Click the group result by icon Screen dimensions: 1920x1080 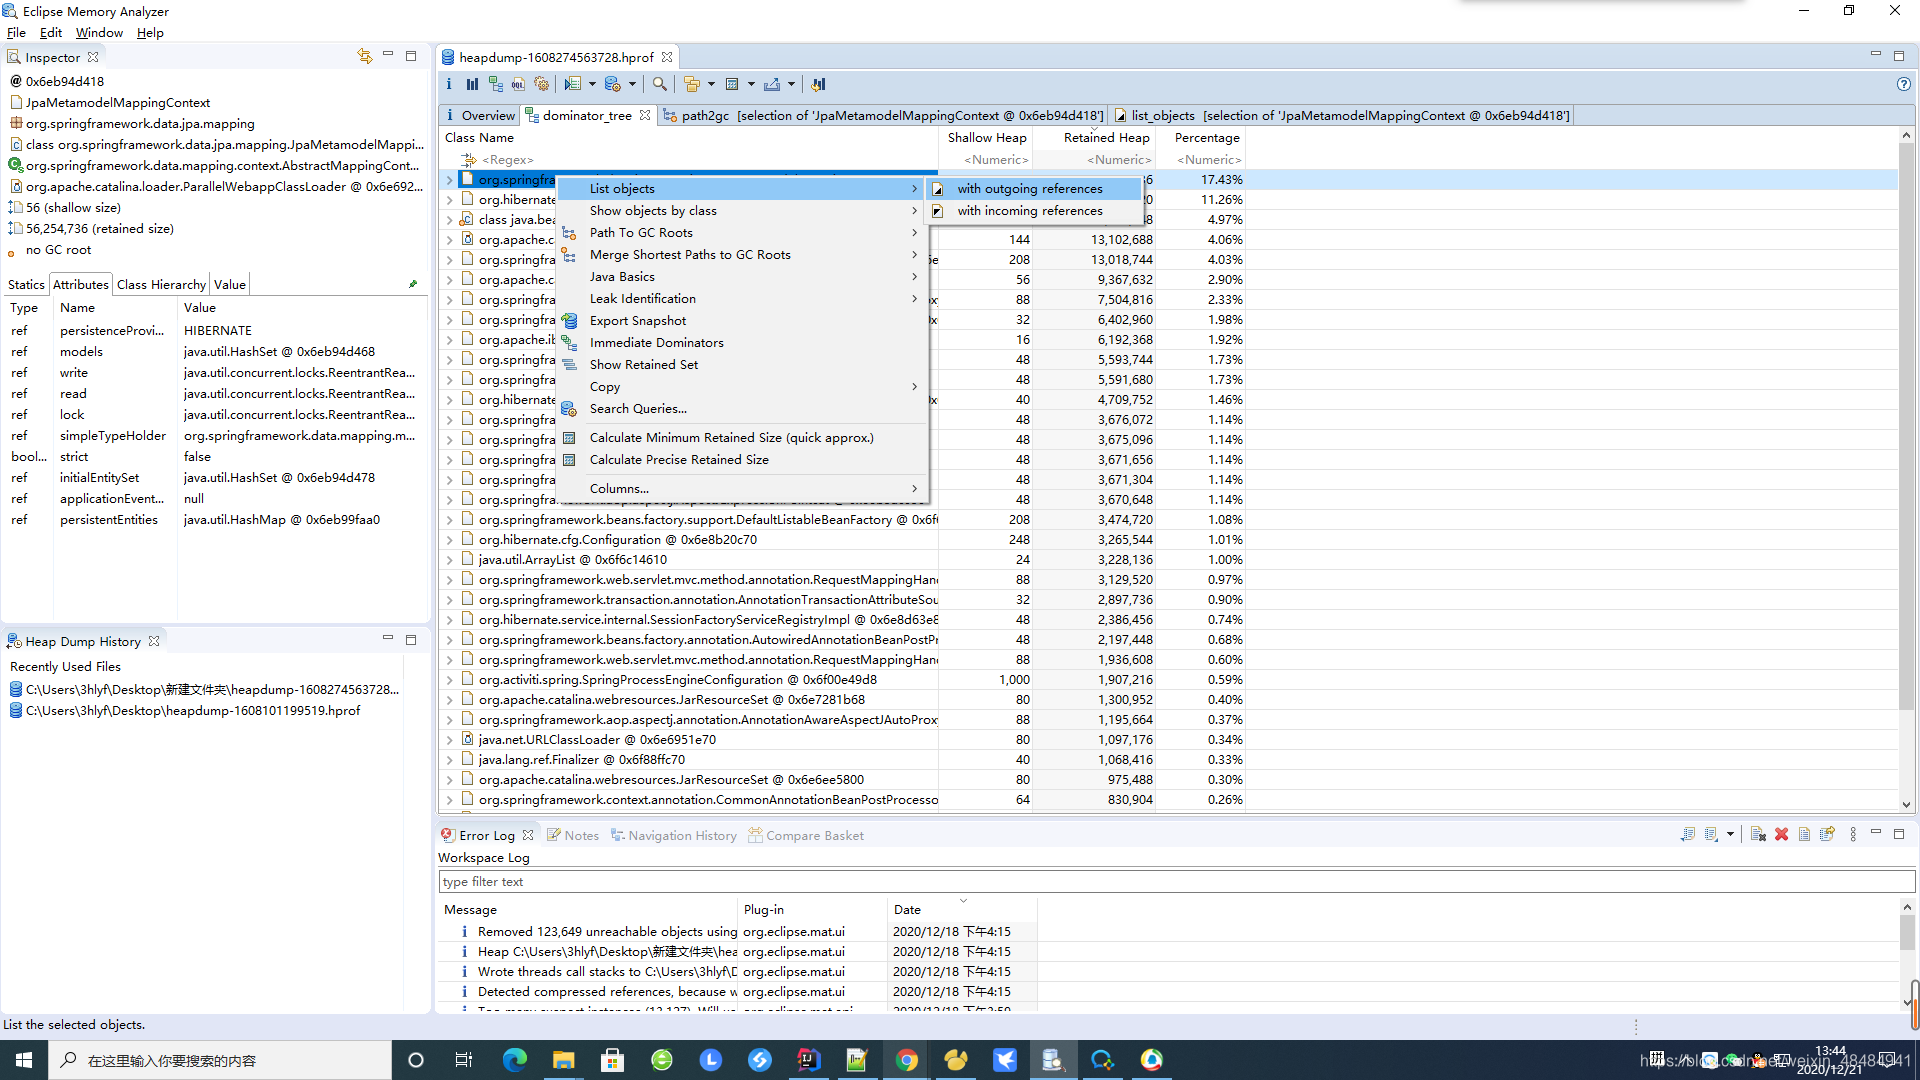692,84
